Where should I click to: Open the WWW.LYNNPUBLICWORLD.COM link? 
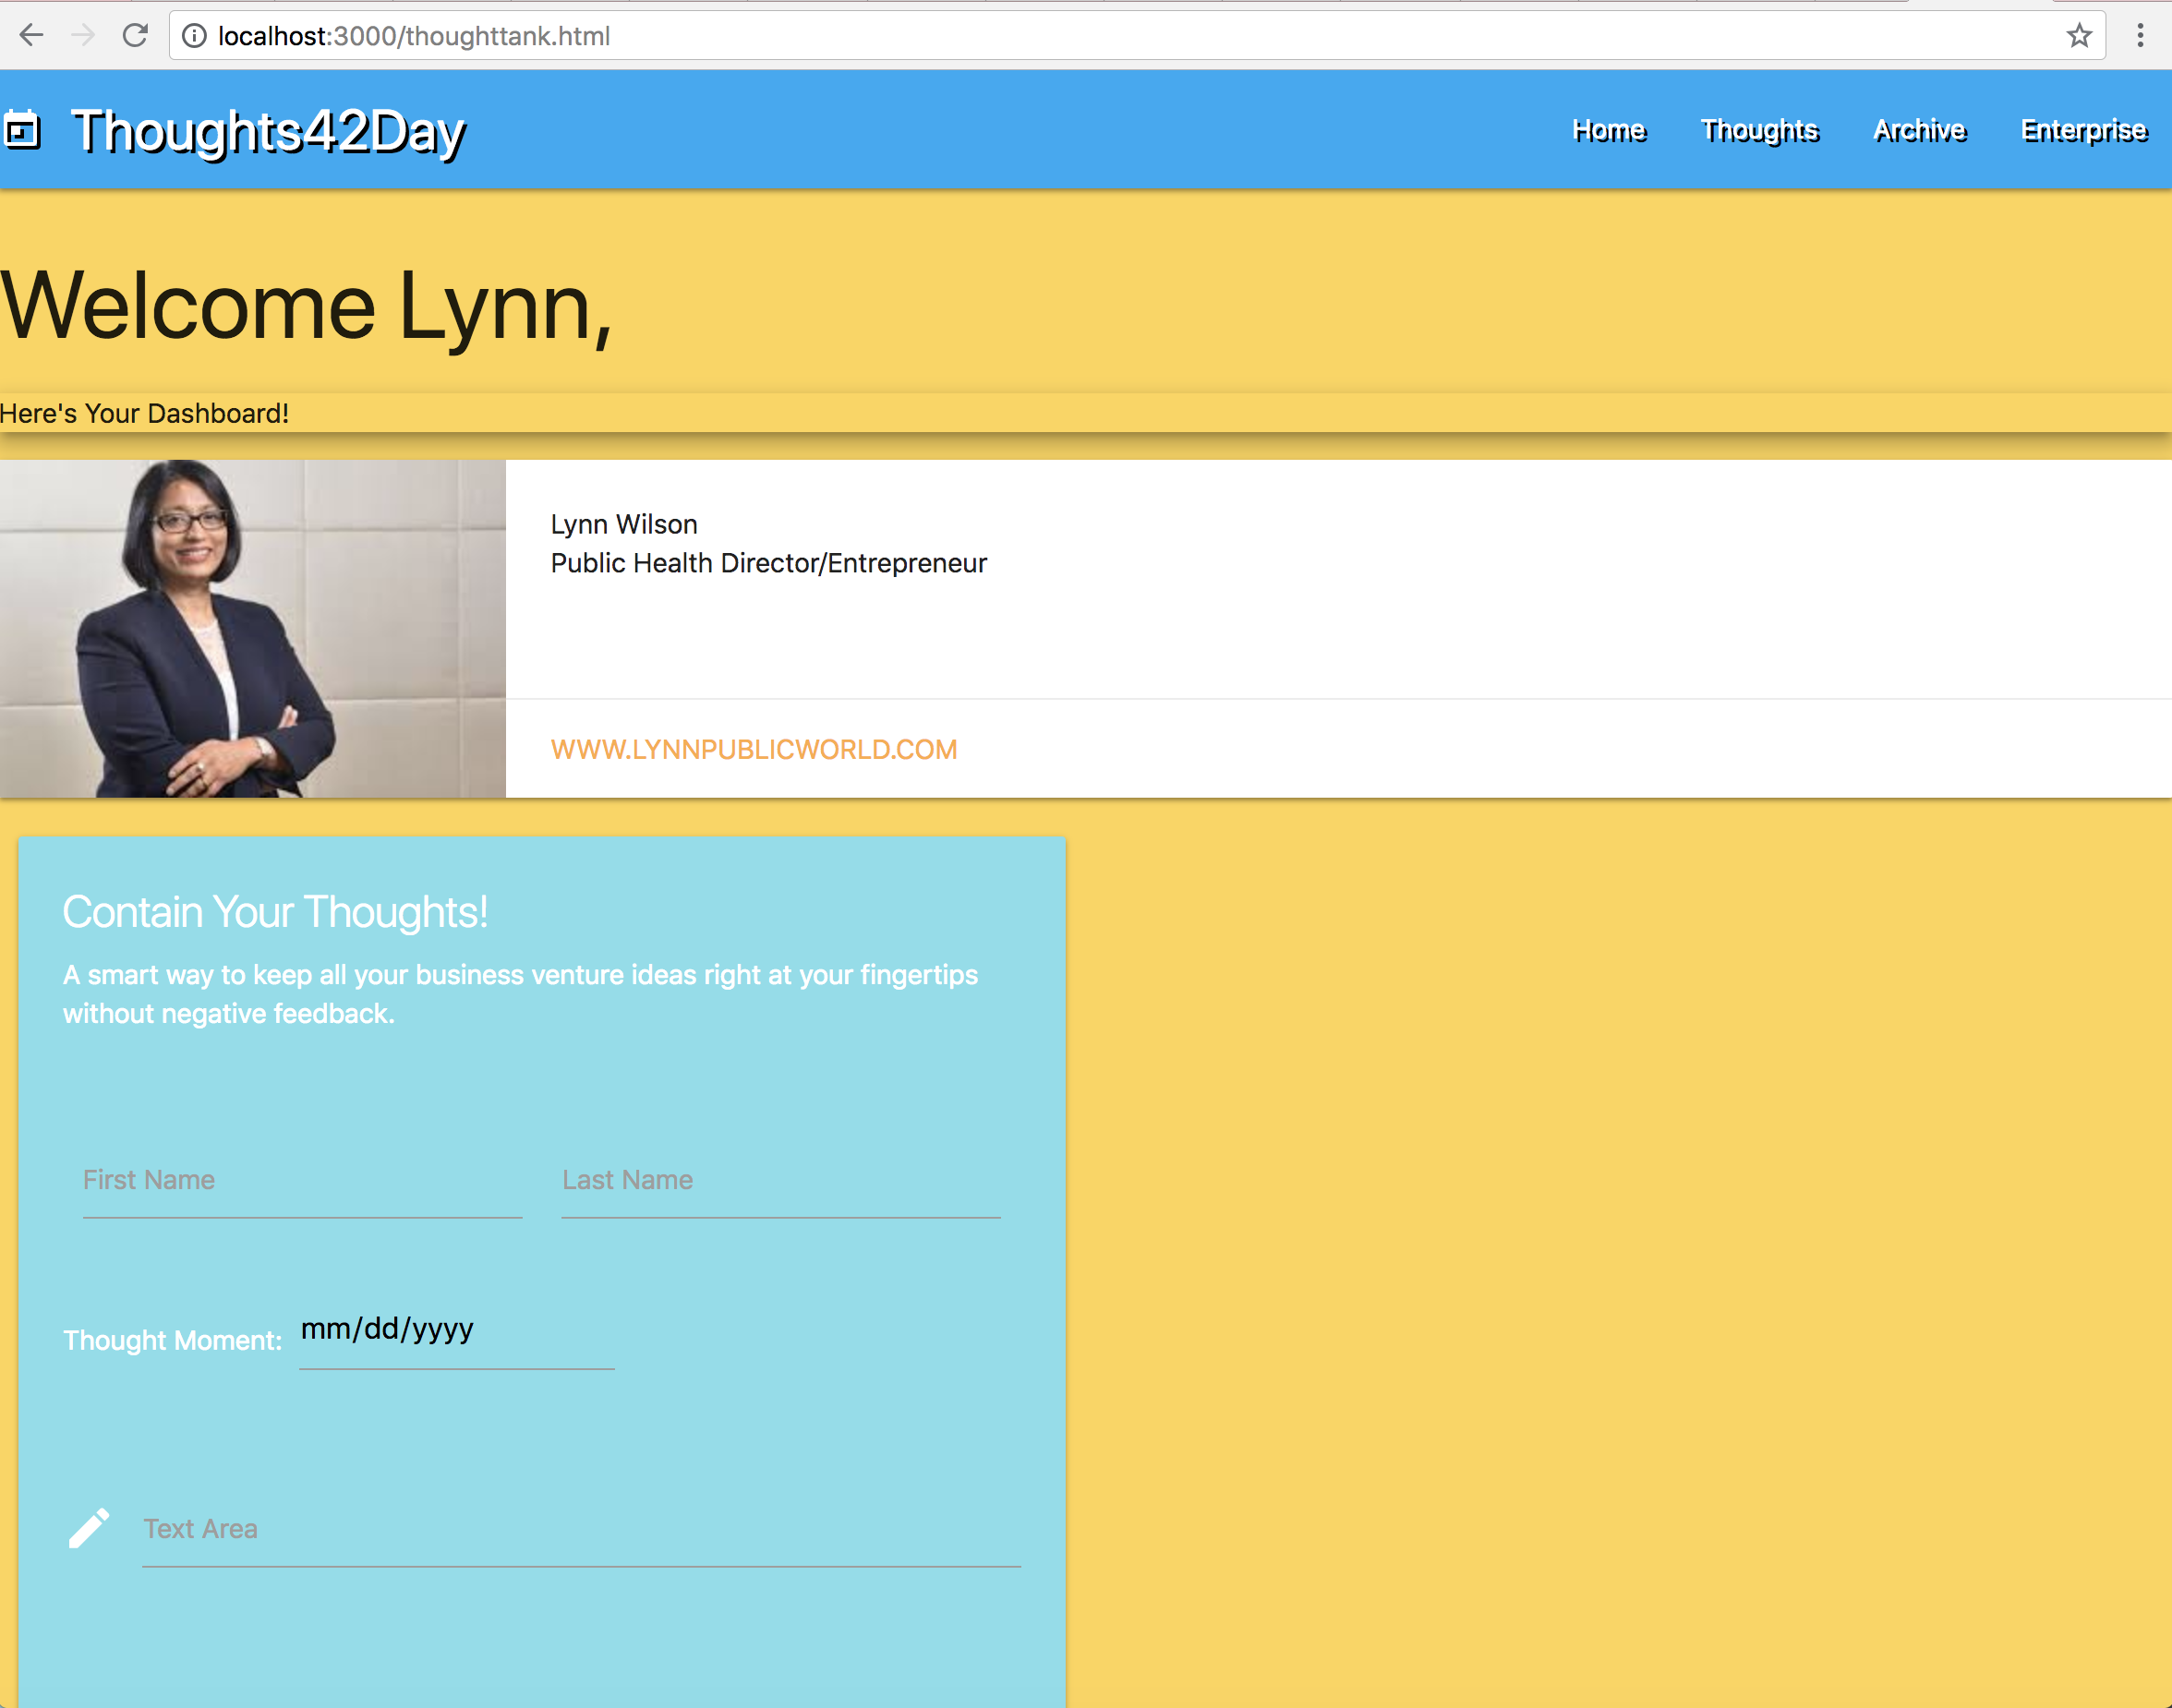(753, 749)
